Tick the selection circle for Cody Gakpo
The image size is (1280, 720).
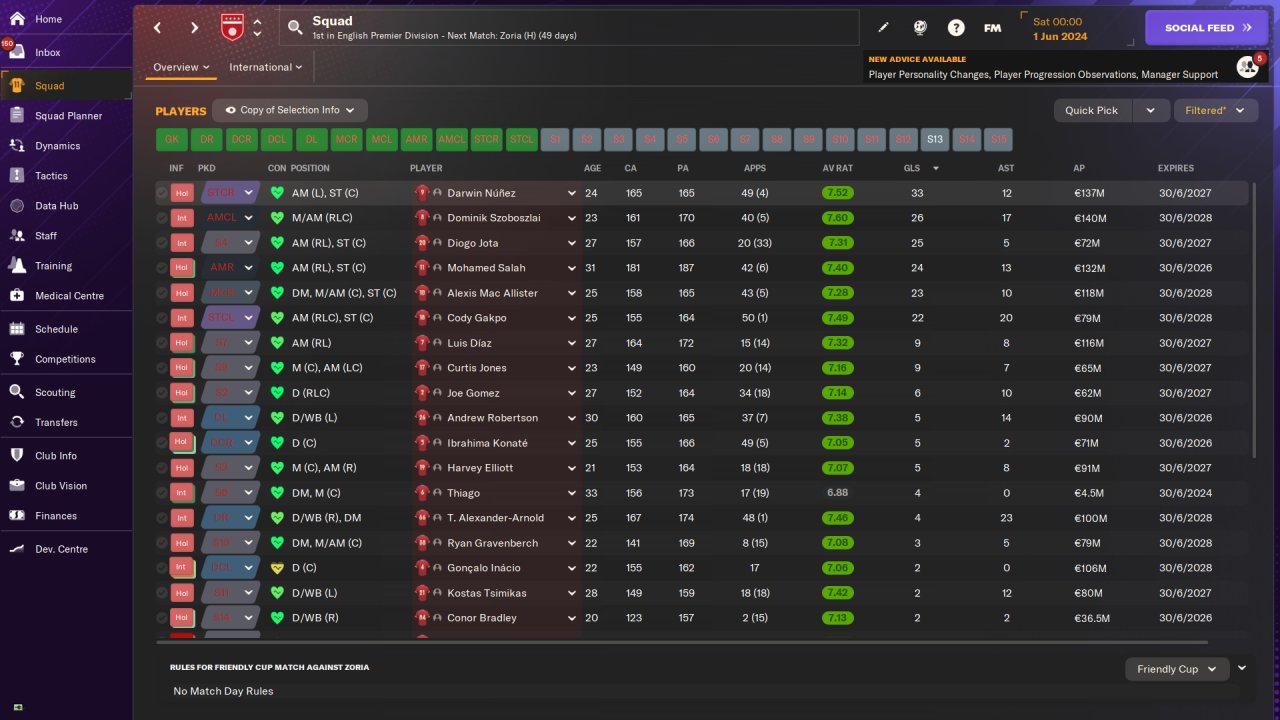tap(162, 318)
